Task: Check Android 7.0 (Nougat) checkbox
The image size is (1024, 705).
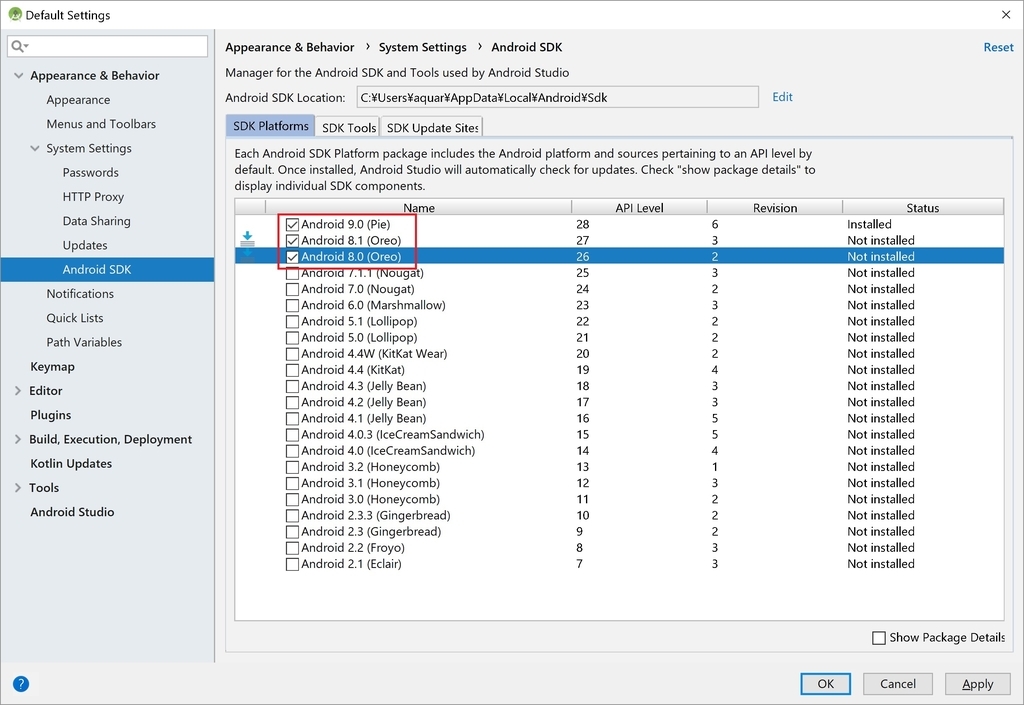Action: 292,289
